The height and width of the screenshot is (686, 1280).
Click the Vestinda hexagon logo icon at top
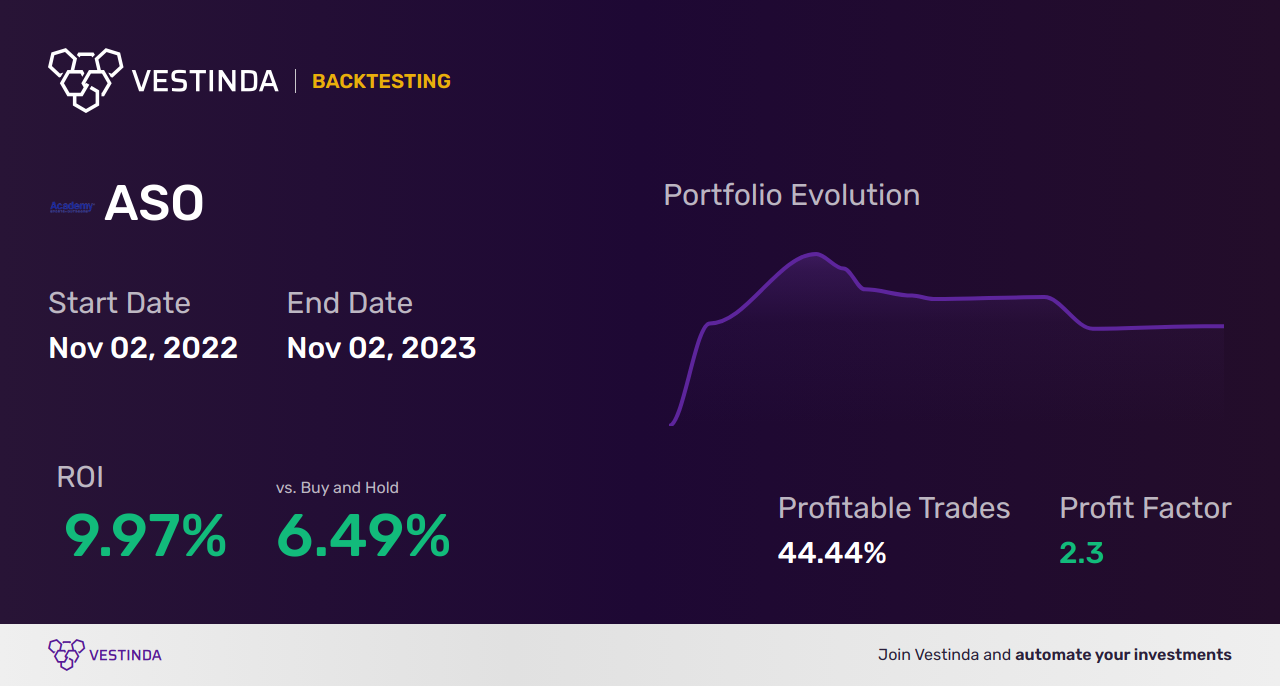85,79
